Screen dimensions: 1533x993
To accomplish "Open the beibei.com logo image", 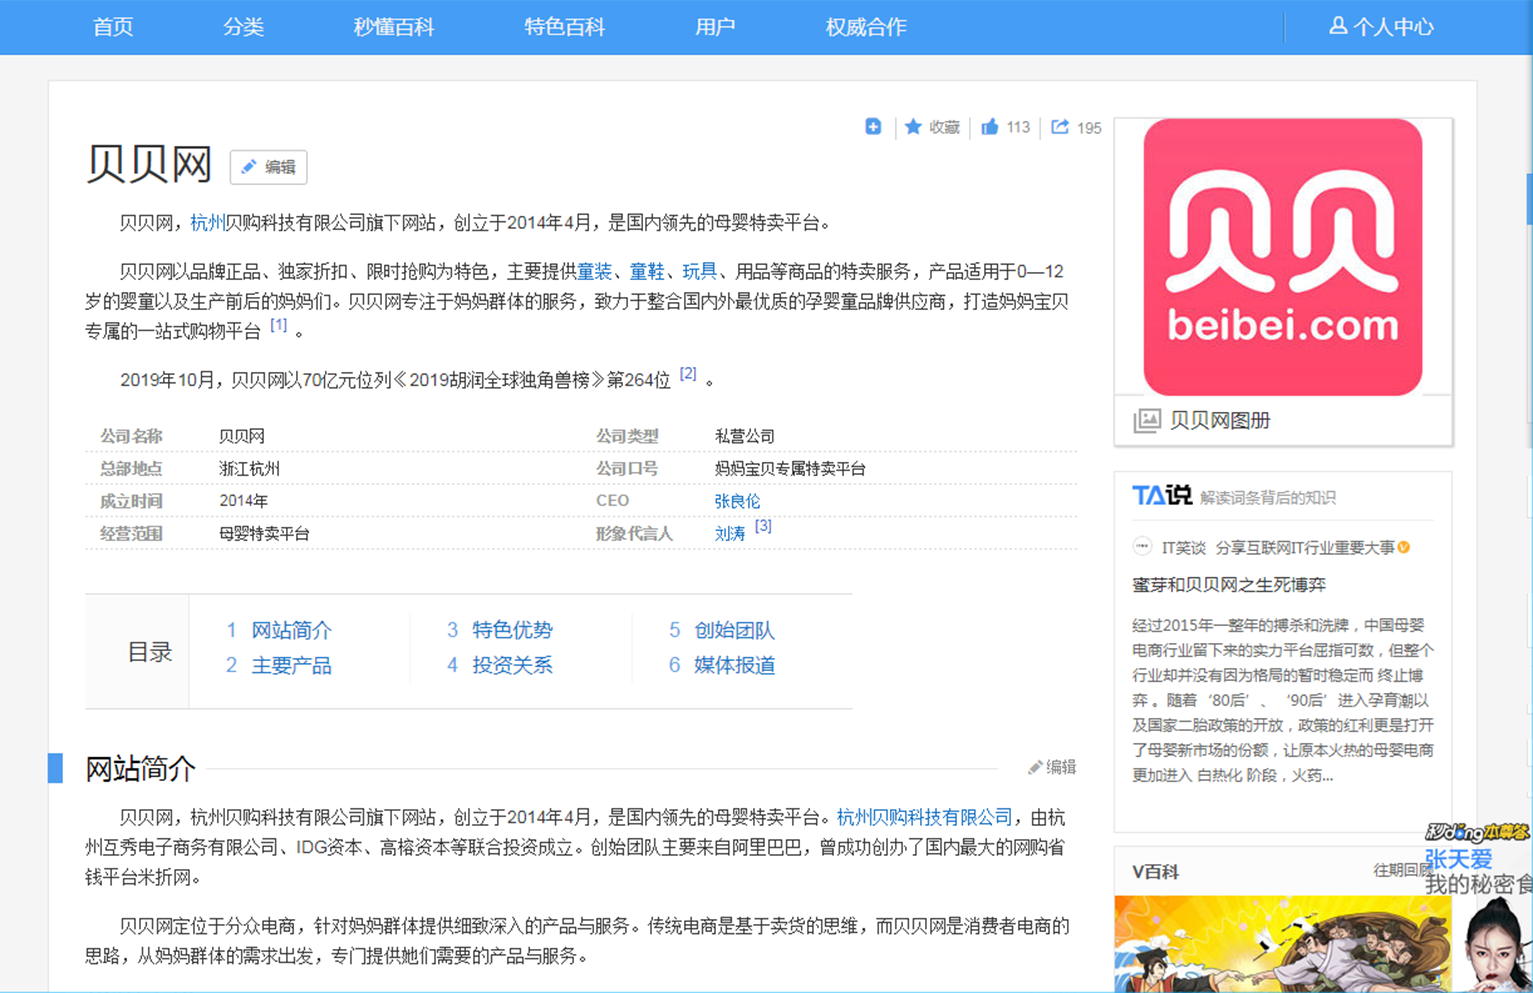I will pos(1283,257).
